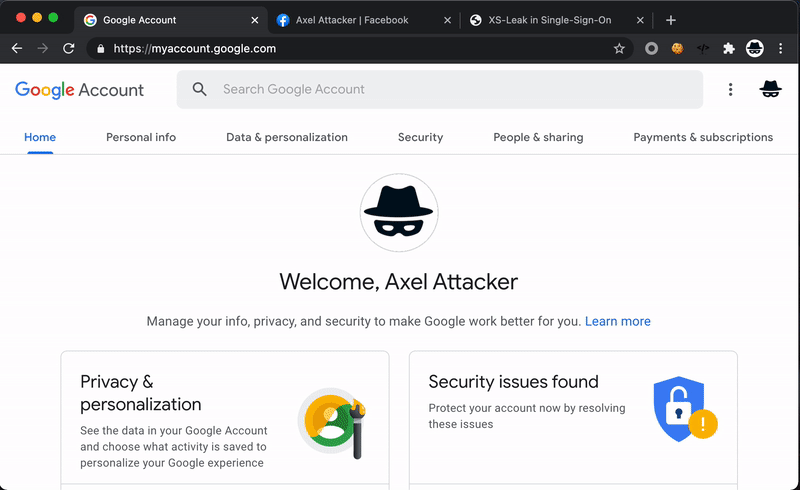The height and width of the screenshot is (490, 800).
Task: Open the Security tab
Action: (x=420, y=137)
